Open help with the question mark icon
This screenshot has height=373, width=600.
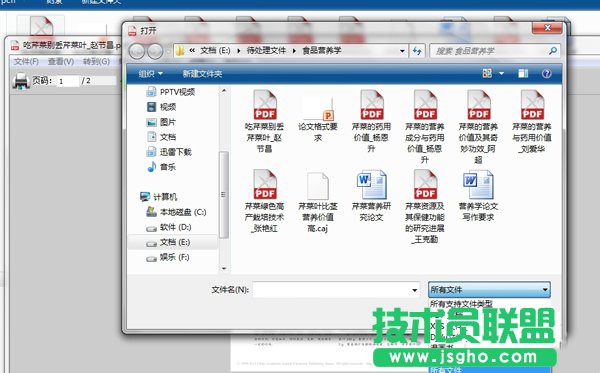click(547, 73)
